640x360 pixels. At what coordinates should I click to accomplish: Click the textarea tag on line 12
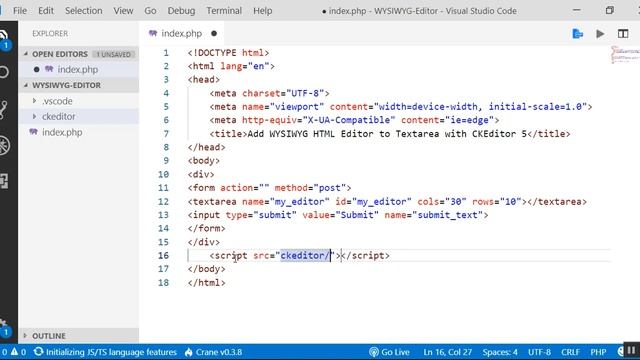click(387, 202)
